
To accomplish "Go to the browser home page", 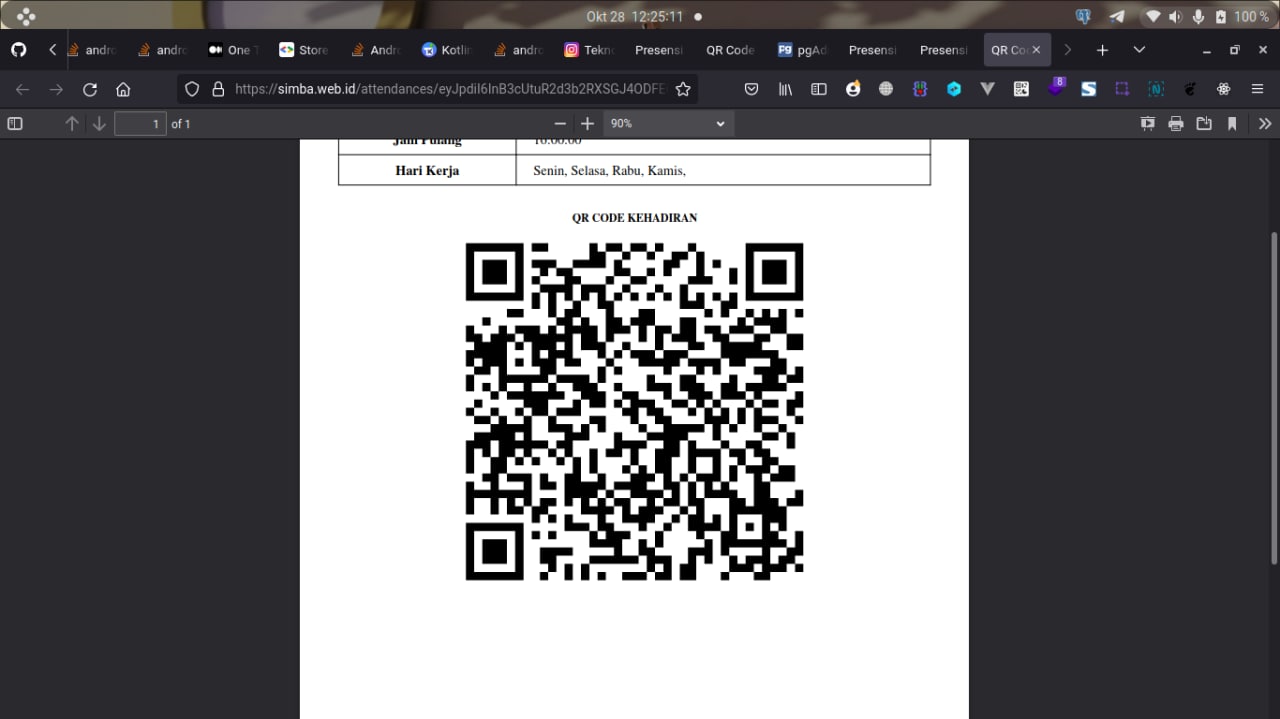I will tap(123, 89).
